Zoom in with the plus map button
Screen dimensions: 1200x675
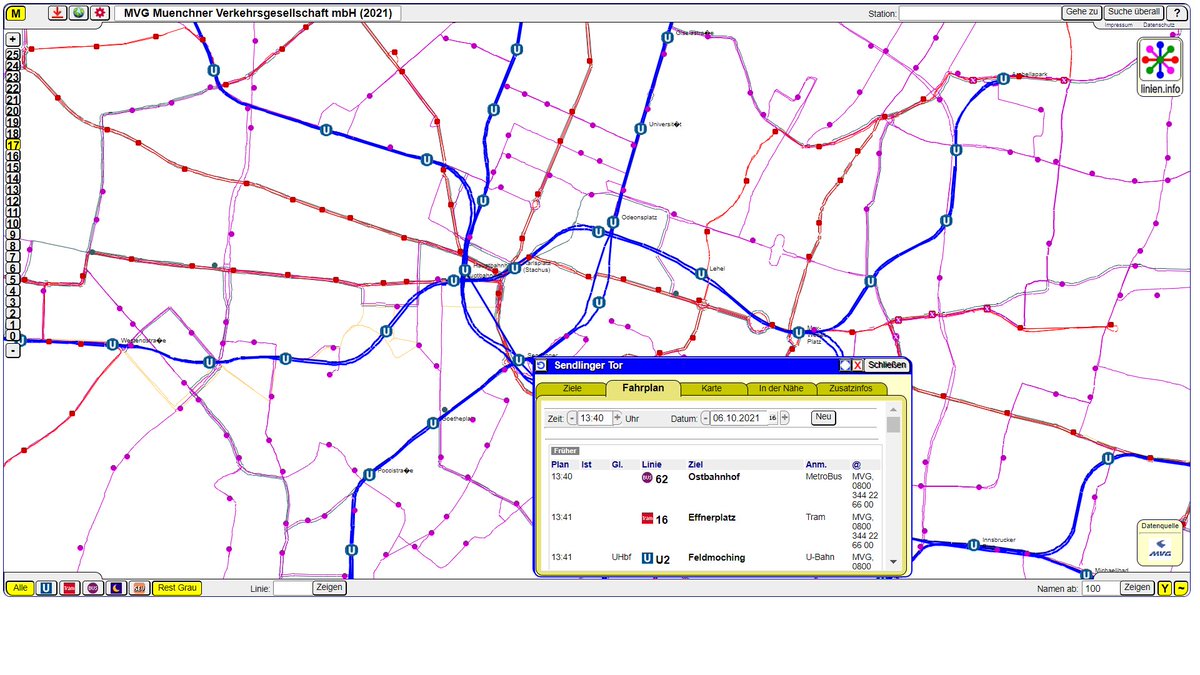tap(13, 38)
